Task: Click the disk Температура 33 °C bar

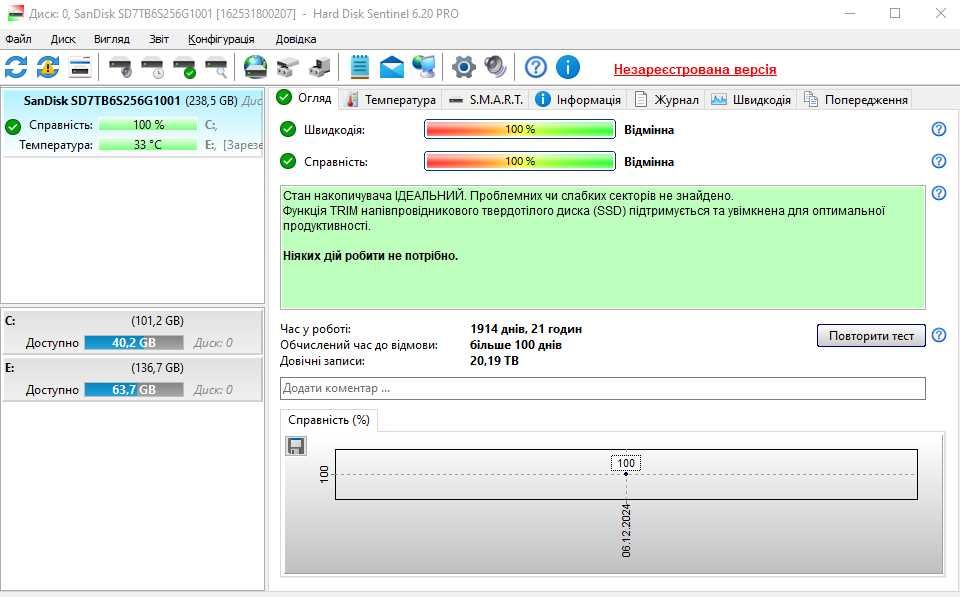Action: [x=148, y=145]
